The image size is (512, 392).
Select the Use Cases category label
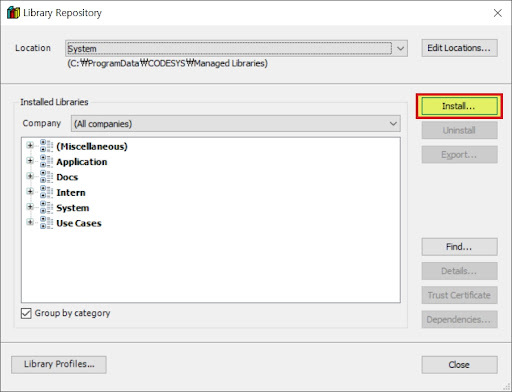(x=79, y=223)
